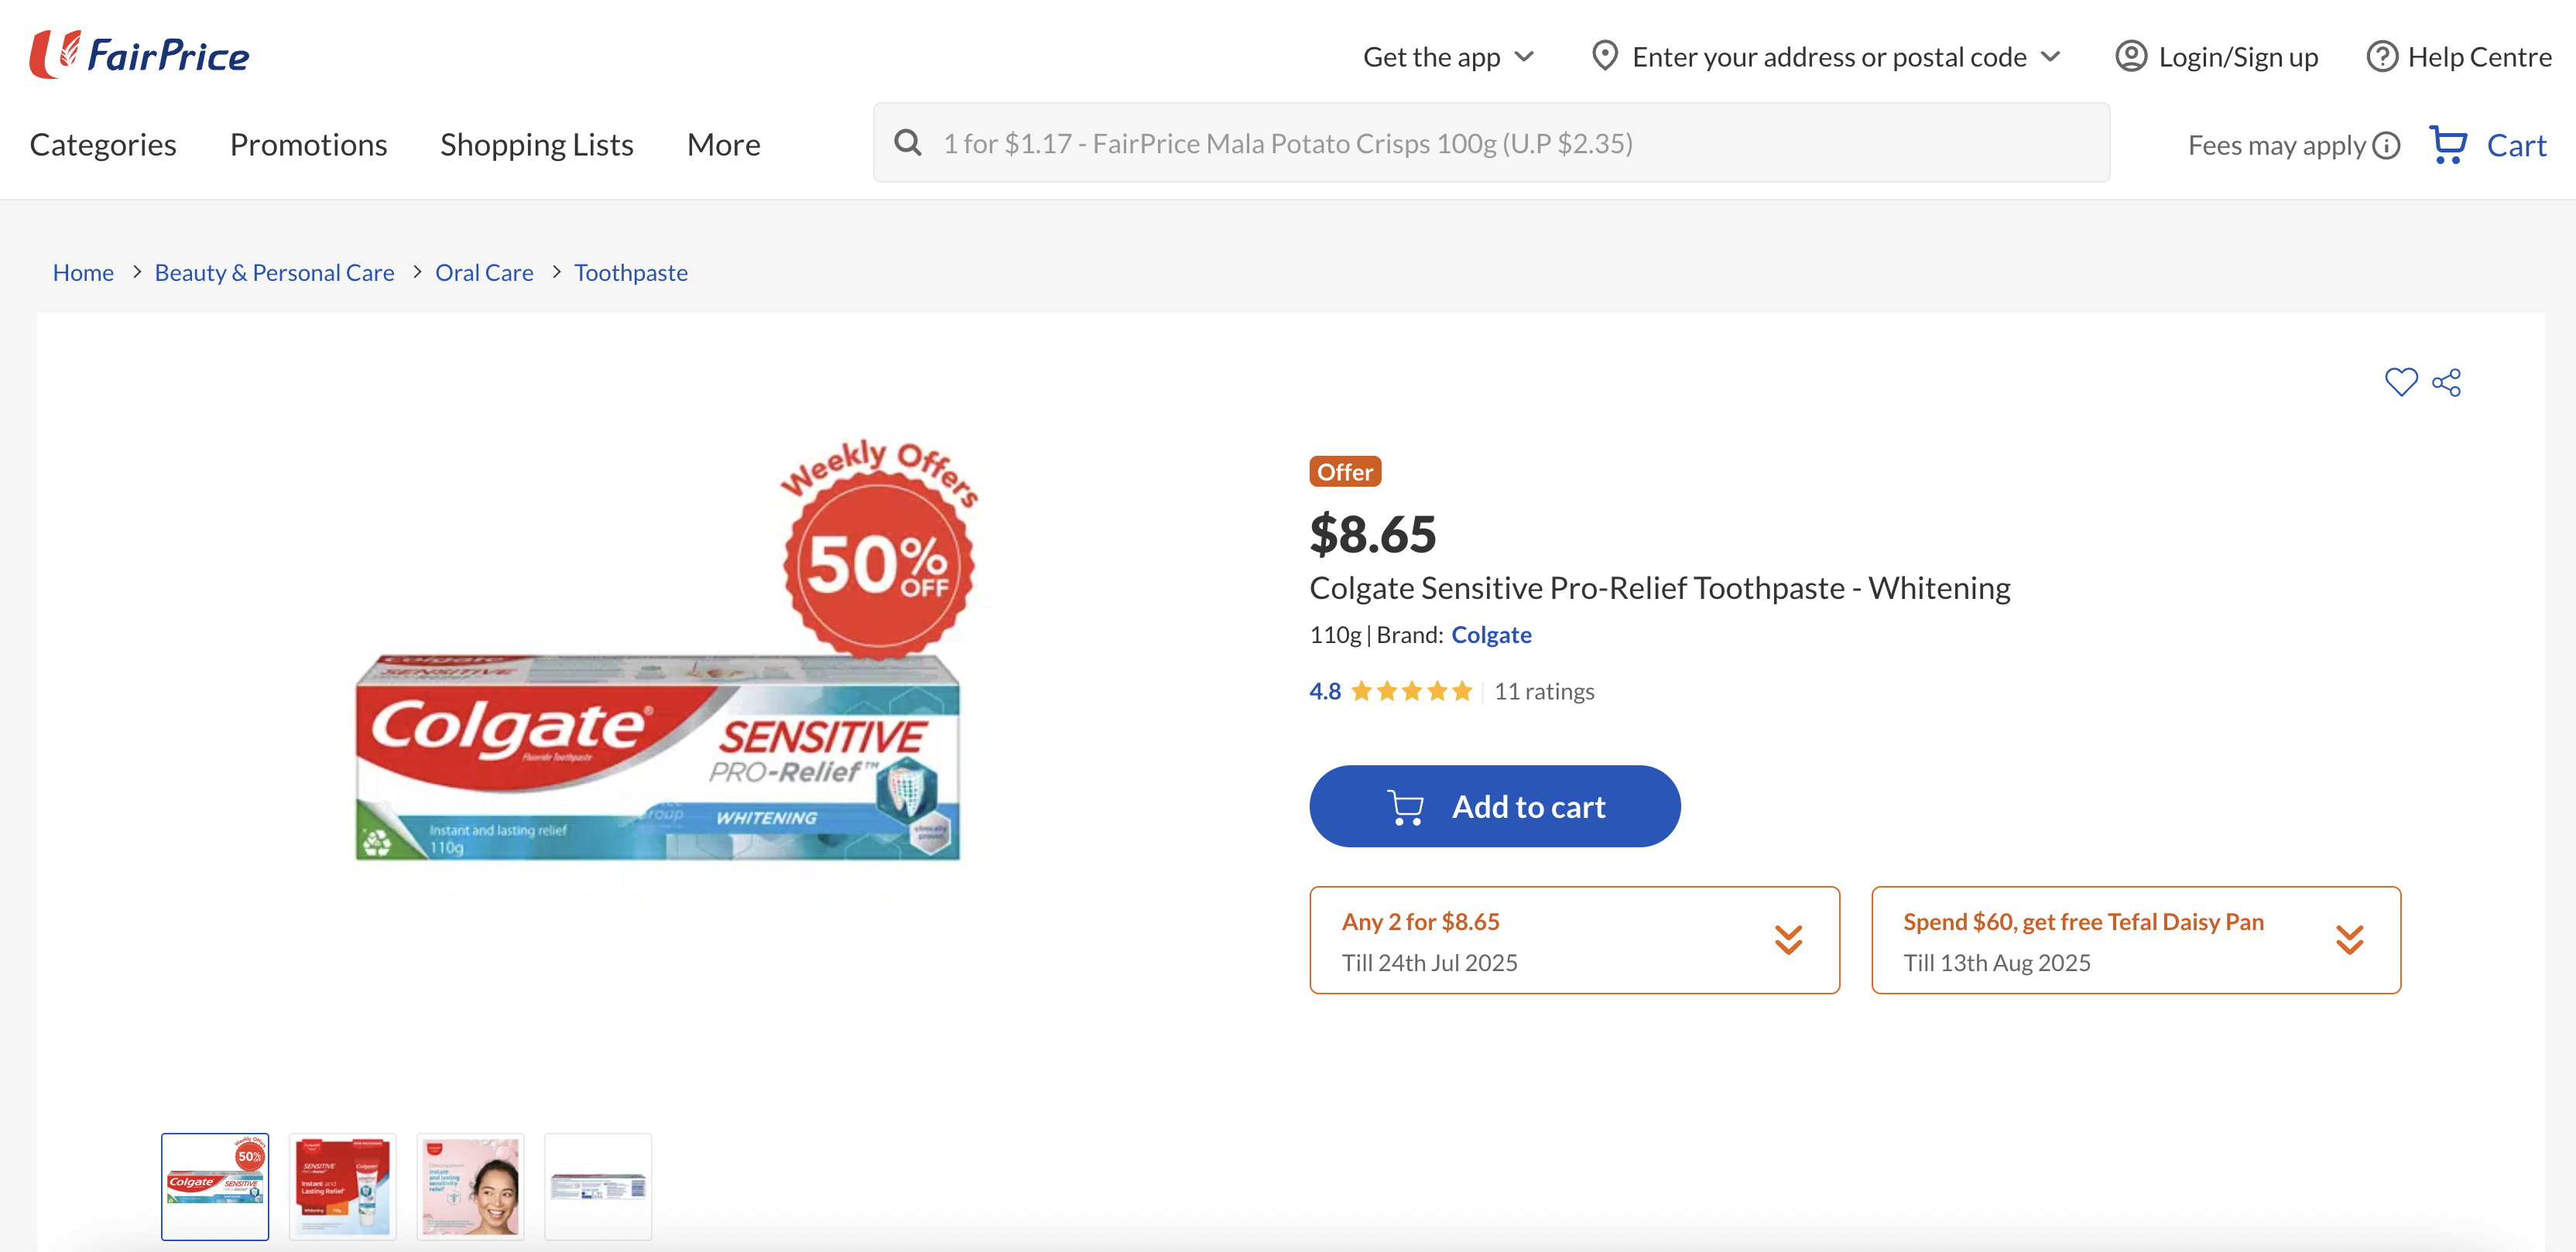Save product with the heart wishlist icon

pyautogui.click(x=2400, y=382)
